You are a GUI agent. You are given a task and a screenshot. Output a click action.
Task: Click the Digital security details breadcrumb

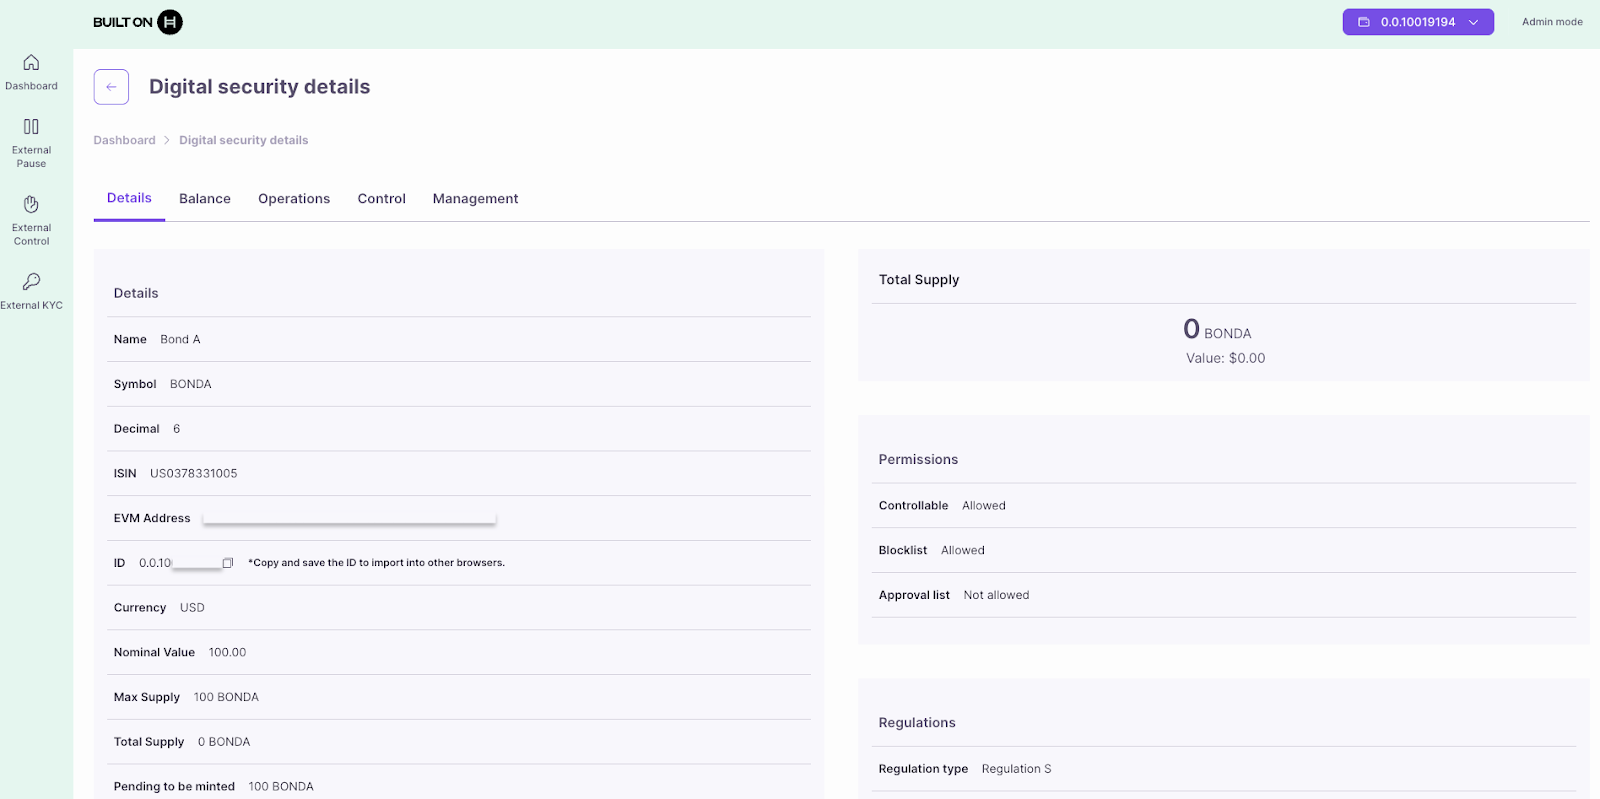coord(243,140)
